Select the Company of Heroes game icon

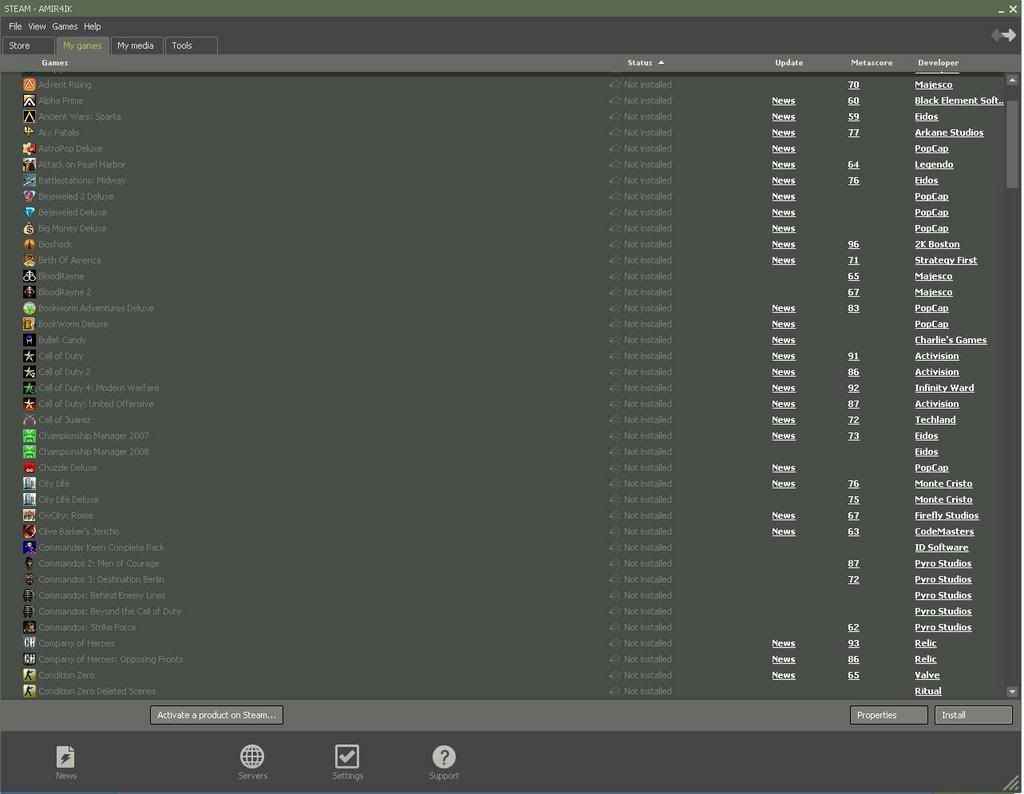pyautogui.click(x=30, y=643)
